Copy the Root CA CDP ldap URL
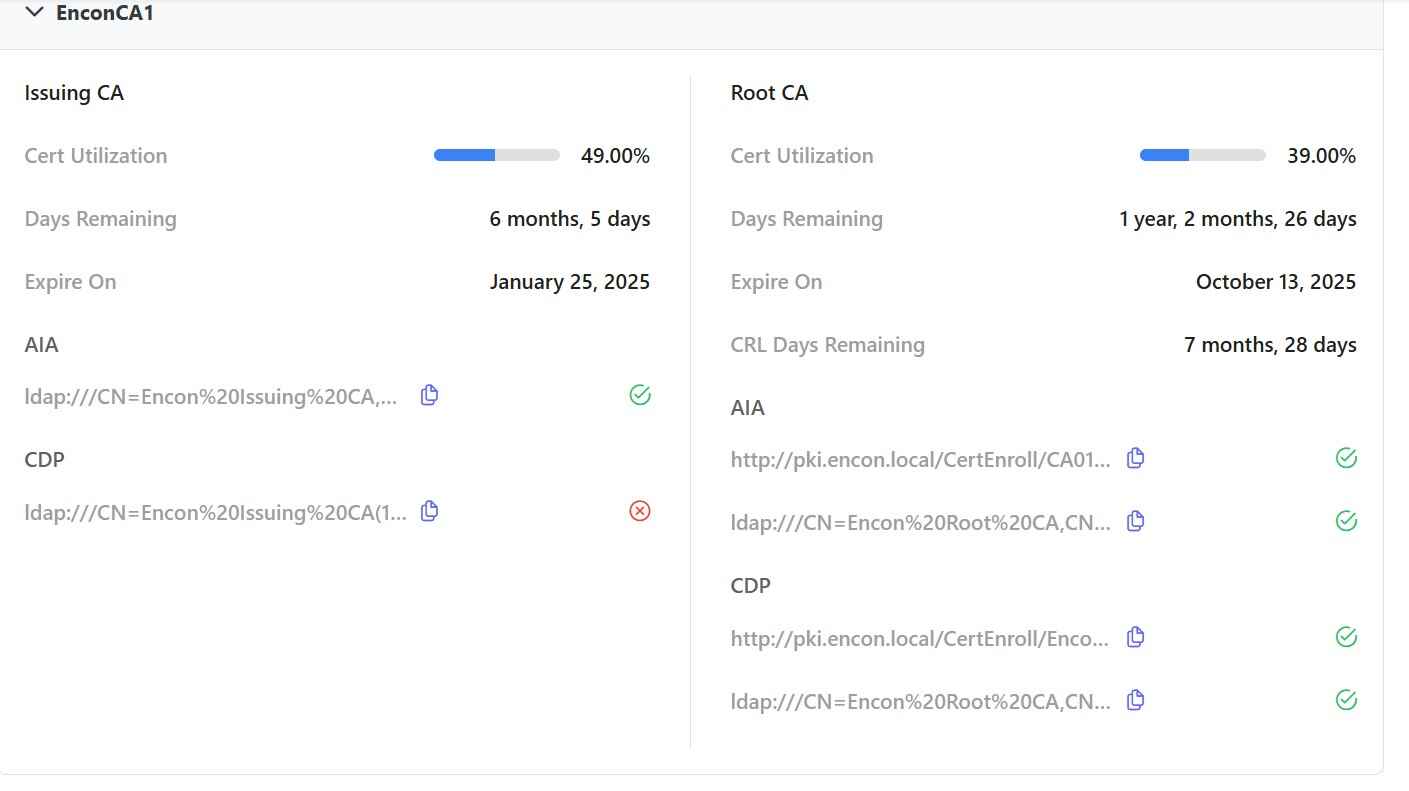Image resolution: width=1409 pixels, height=791 pixels. coord(1135,700)
